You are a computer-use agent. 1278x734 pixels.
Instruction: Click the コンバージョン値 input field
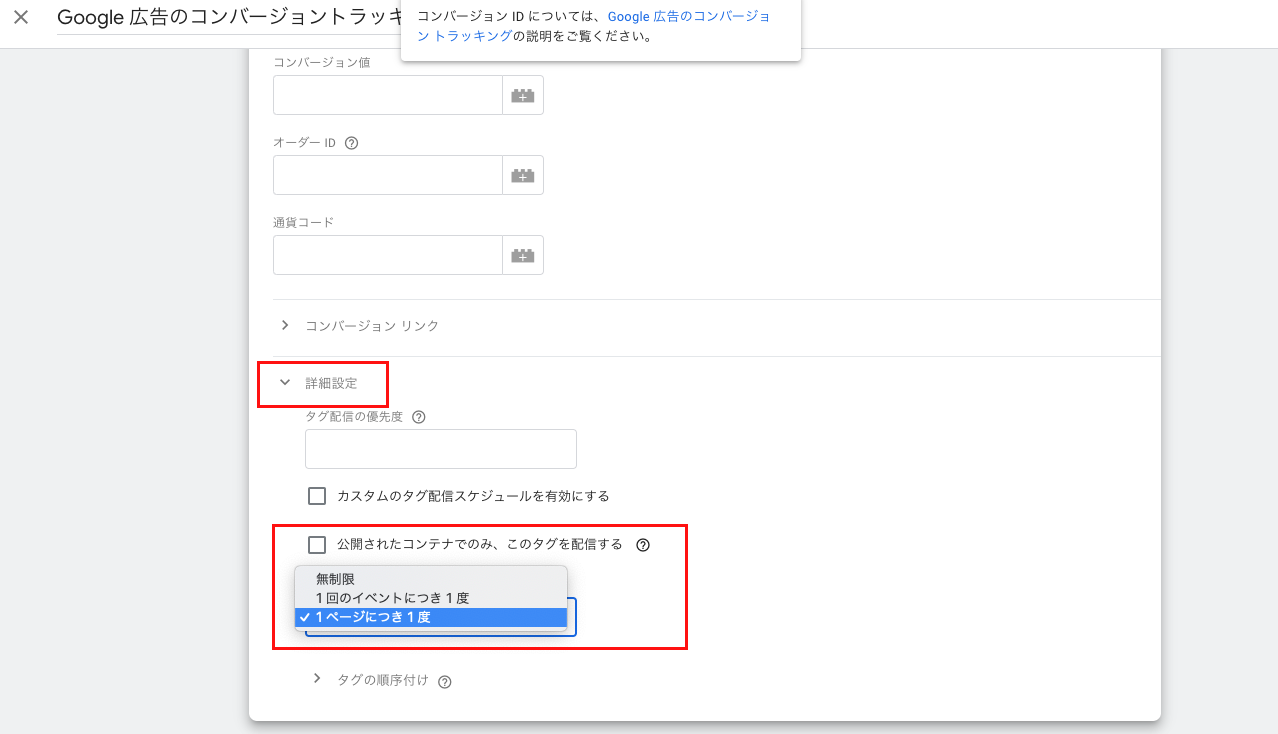(x=388, y=96)
